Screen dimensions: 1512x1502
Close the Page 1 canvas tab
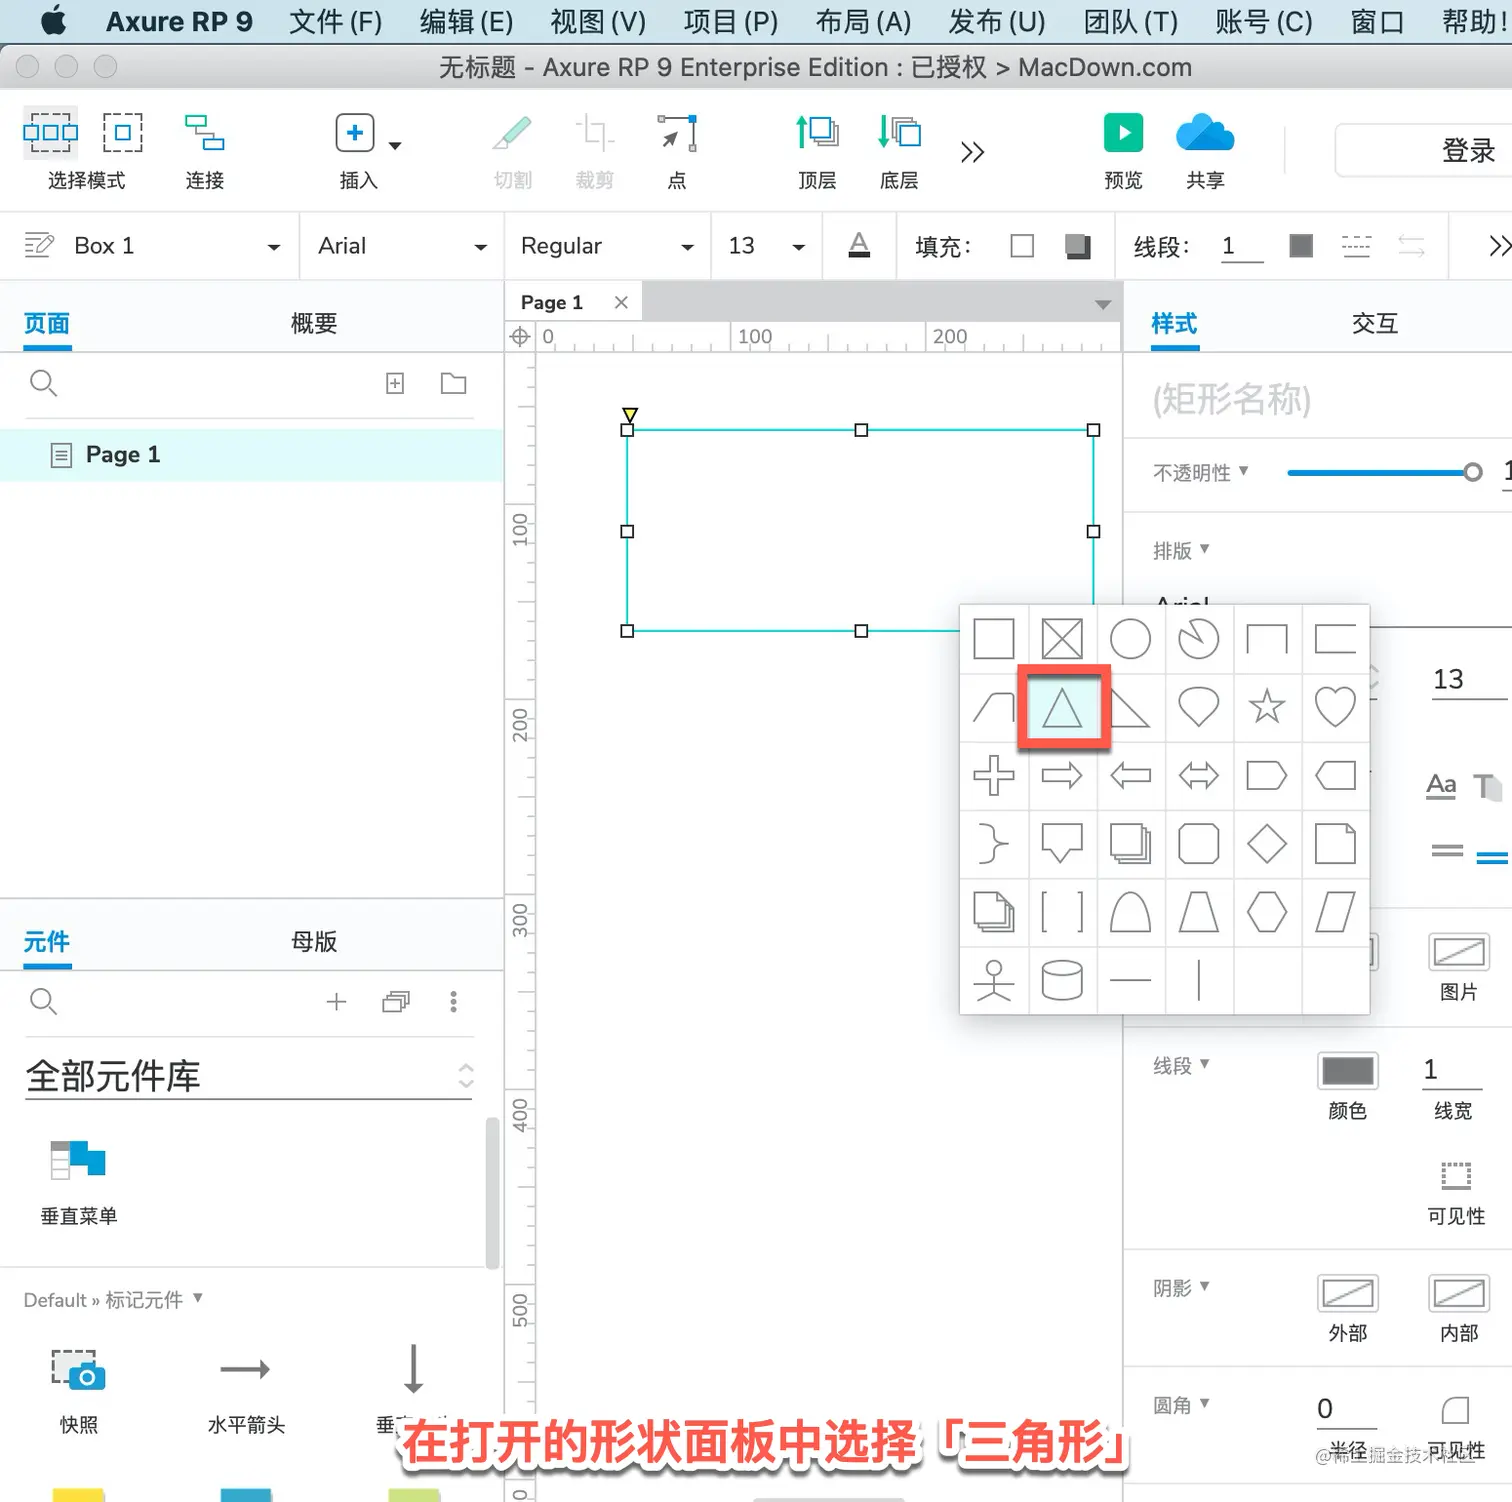(x=621, y=302)
